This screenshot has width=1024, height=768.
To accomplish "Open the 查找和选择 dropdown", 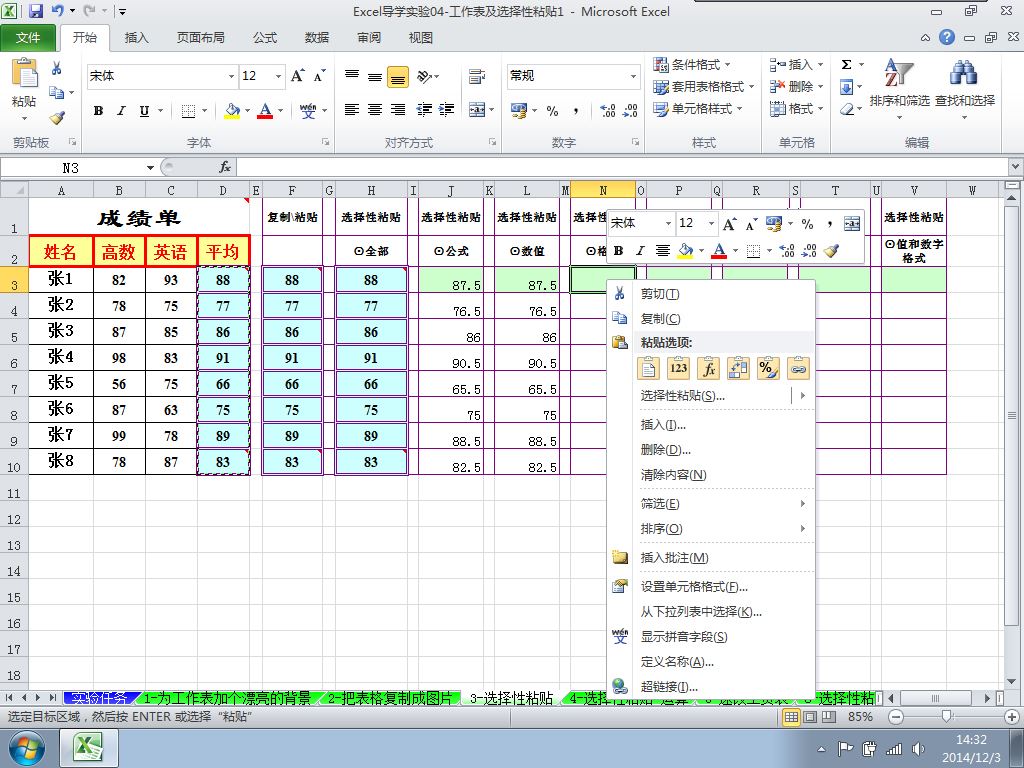I will point(965,89).
